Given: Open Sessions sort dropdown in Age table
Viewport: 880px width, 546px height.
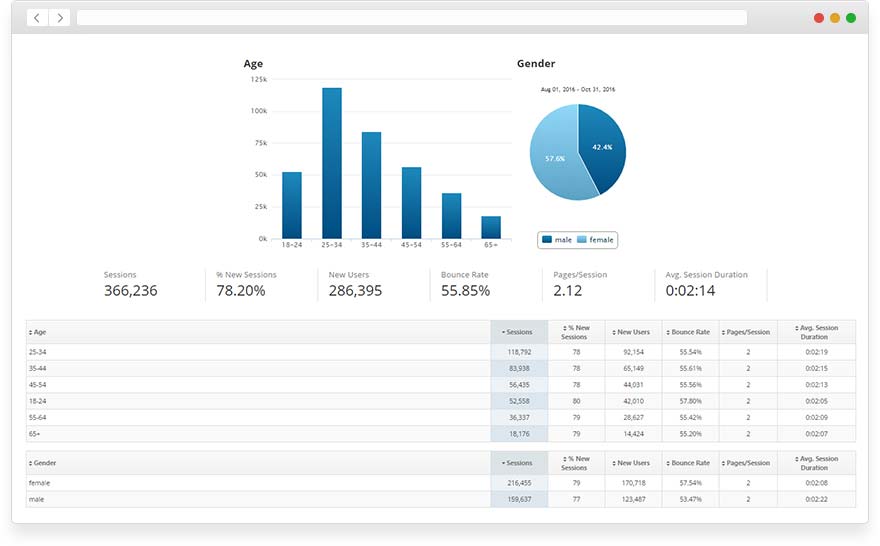Looking at the screenshot, I should [518, 332].
